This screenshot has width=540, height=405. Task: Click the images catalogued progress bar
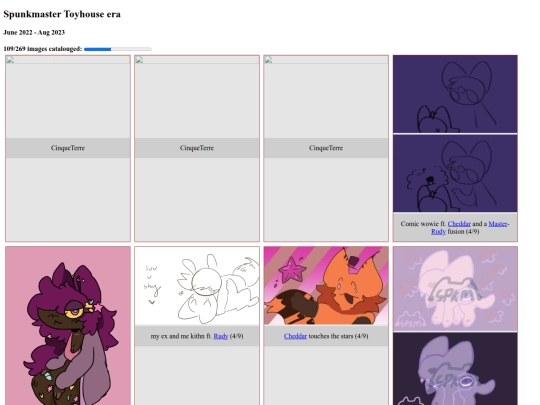(118, 49)
